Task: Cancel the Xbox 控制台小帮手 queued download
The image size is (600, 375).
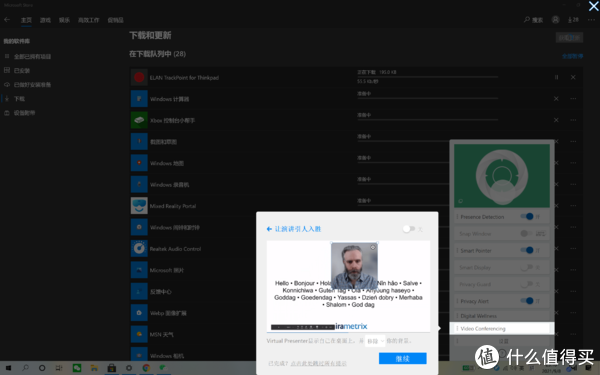Action: pos(556,120)
